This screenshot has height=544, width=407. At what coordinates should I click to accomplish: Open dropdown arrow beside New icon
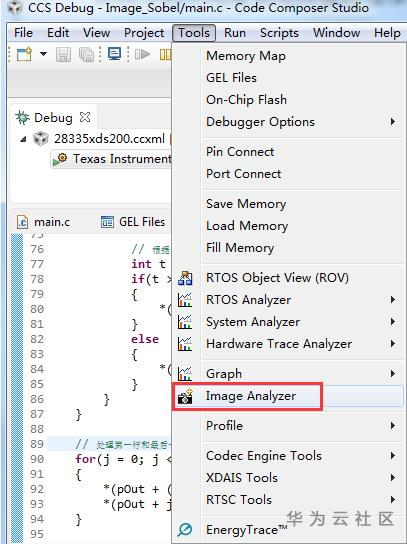tap(43, 54)
